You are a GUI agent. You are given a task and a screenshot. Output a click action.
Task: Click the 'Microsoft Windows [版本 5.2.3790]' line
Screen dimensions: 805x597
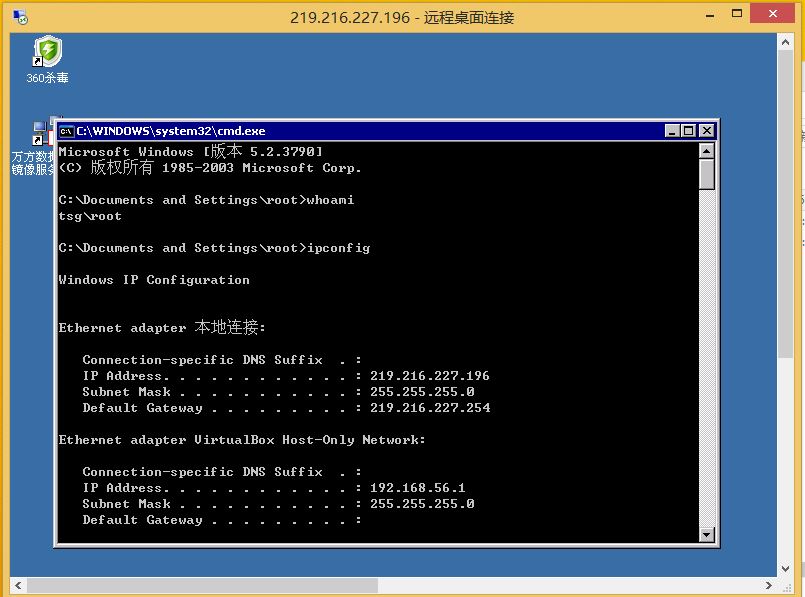(190, 151)
